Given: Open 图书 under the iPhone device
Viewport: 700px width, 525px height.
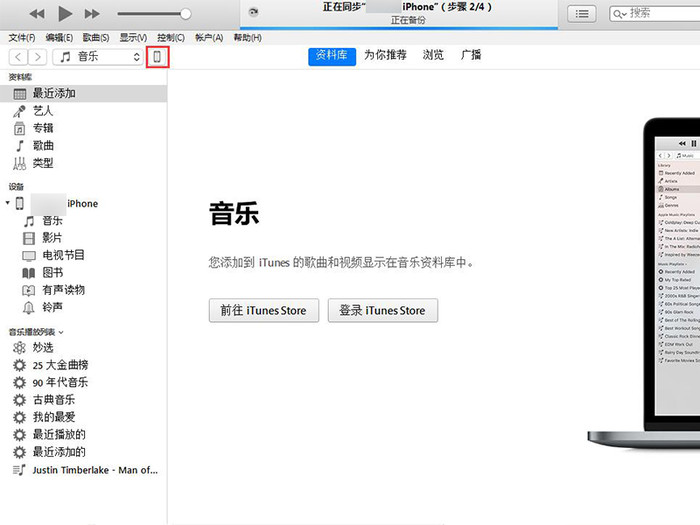Looking at the screenshot, I should 83,273.
